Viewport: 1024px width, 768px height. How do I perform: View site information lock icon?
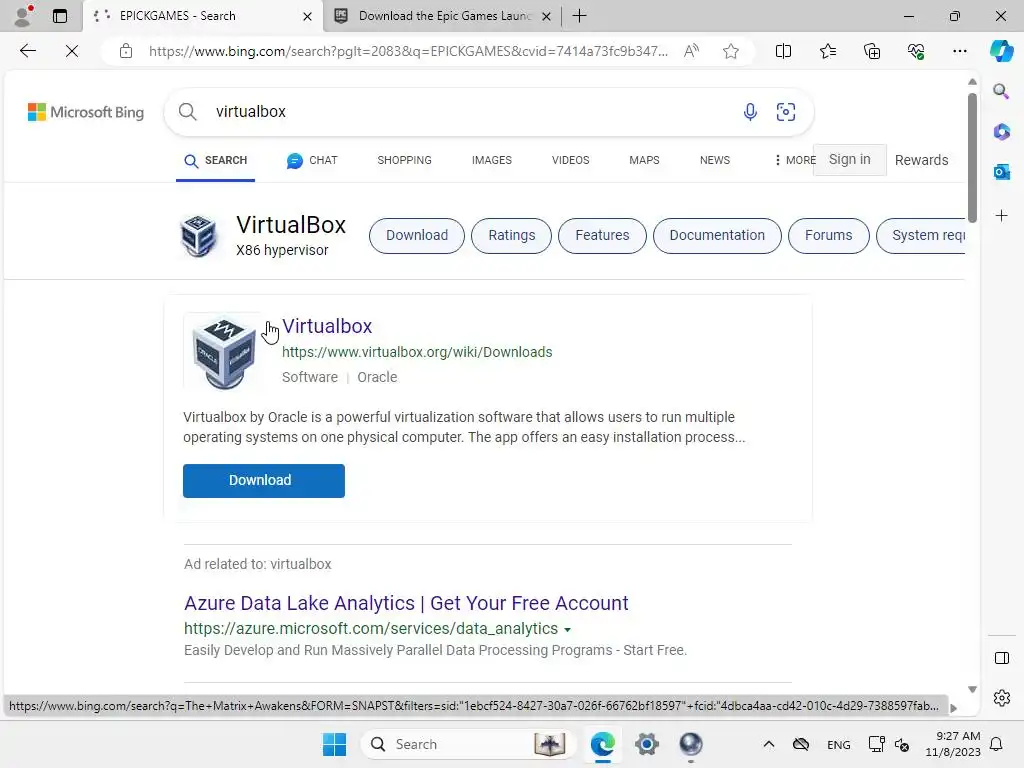126,51
